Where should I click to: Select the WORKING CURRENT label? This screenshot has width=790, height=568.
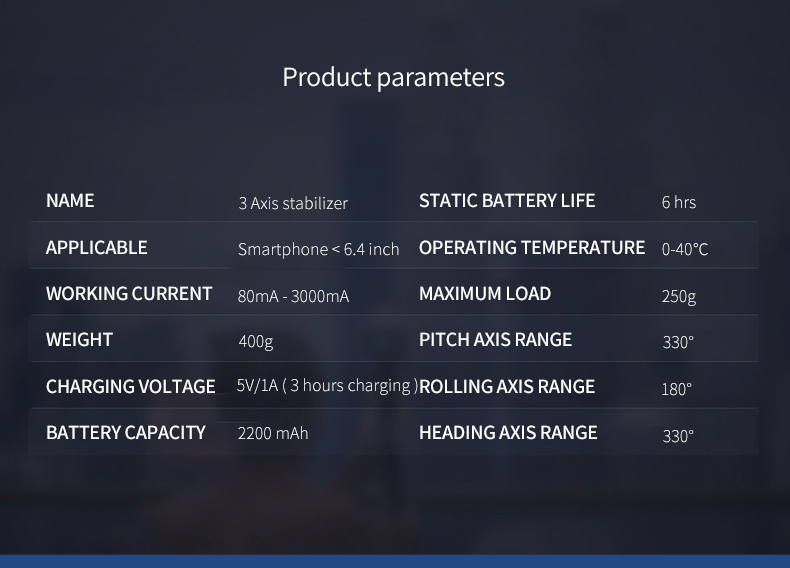129,294
